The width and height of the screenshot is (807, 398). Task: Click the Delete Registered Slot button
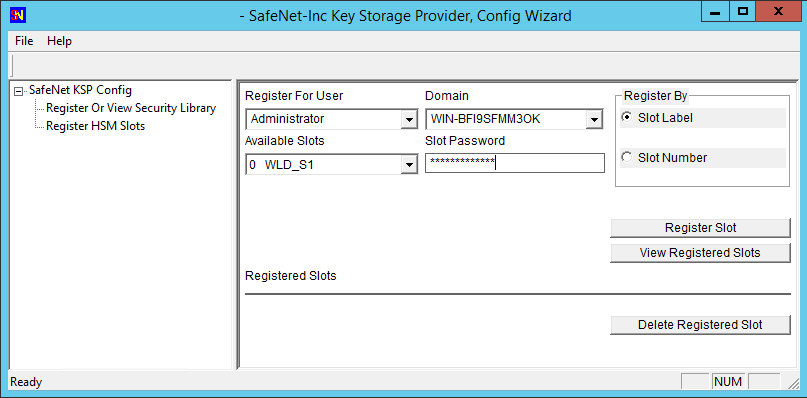(x=700, y=325)
